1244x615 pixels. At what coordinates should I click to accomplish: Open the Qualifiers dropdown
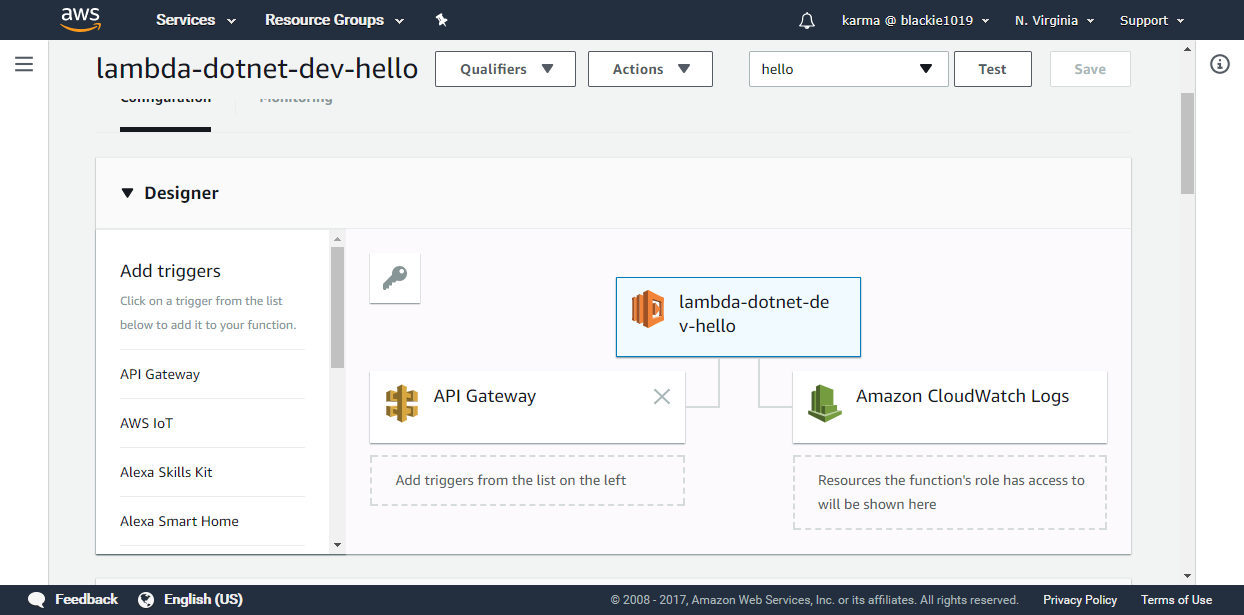click(505, 69)
